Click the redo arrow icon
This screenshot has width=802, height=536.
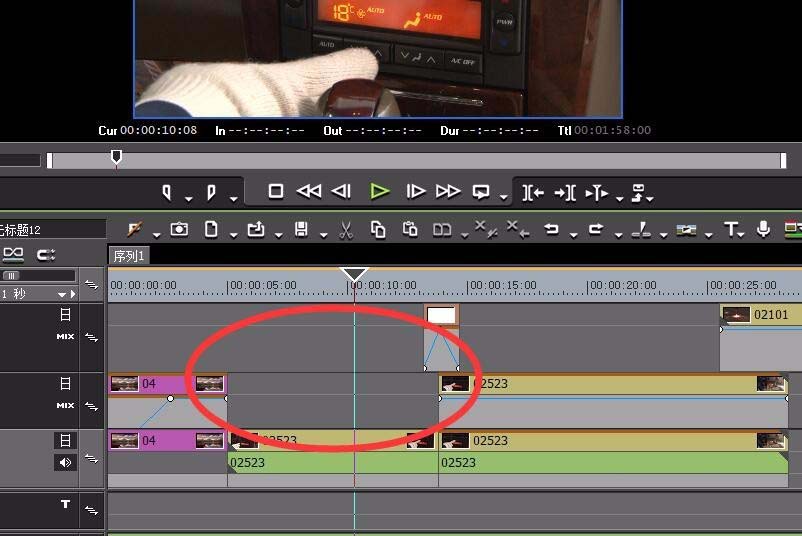pyautogui.click(x=596, y=229)
